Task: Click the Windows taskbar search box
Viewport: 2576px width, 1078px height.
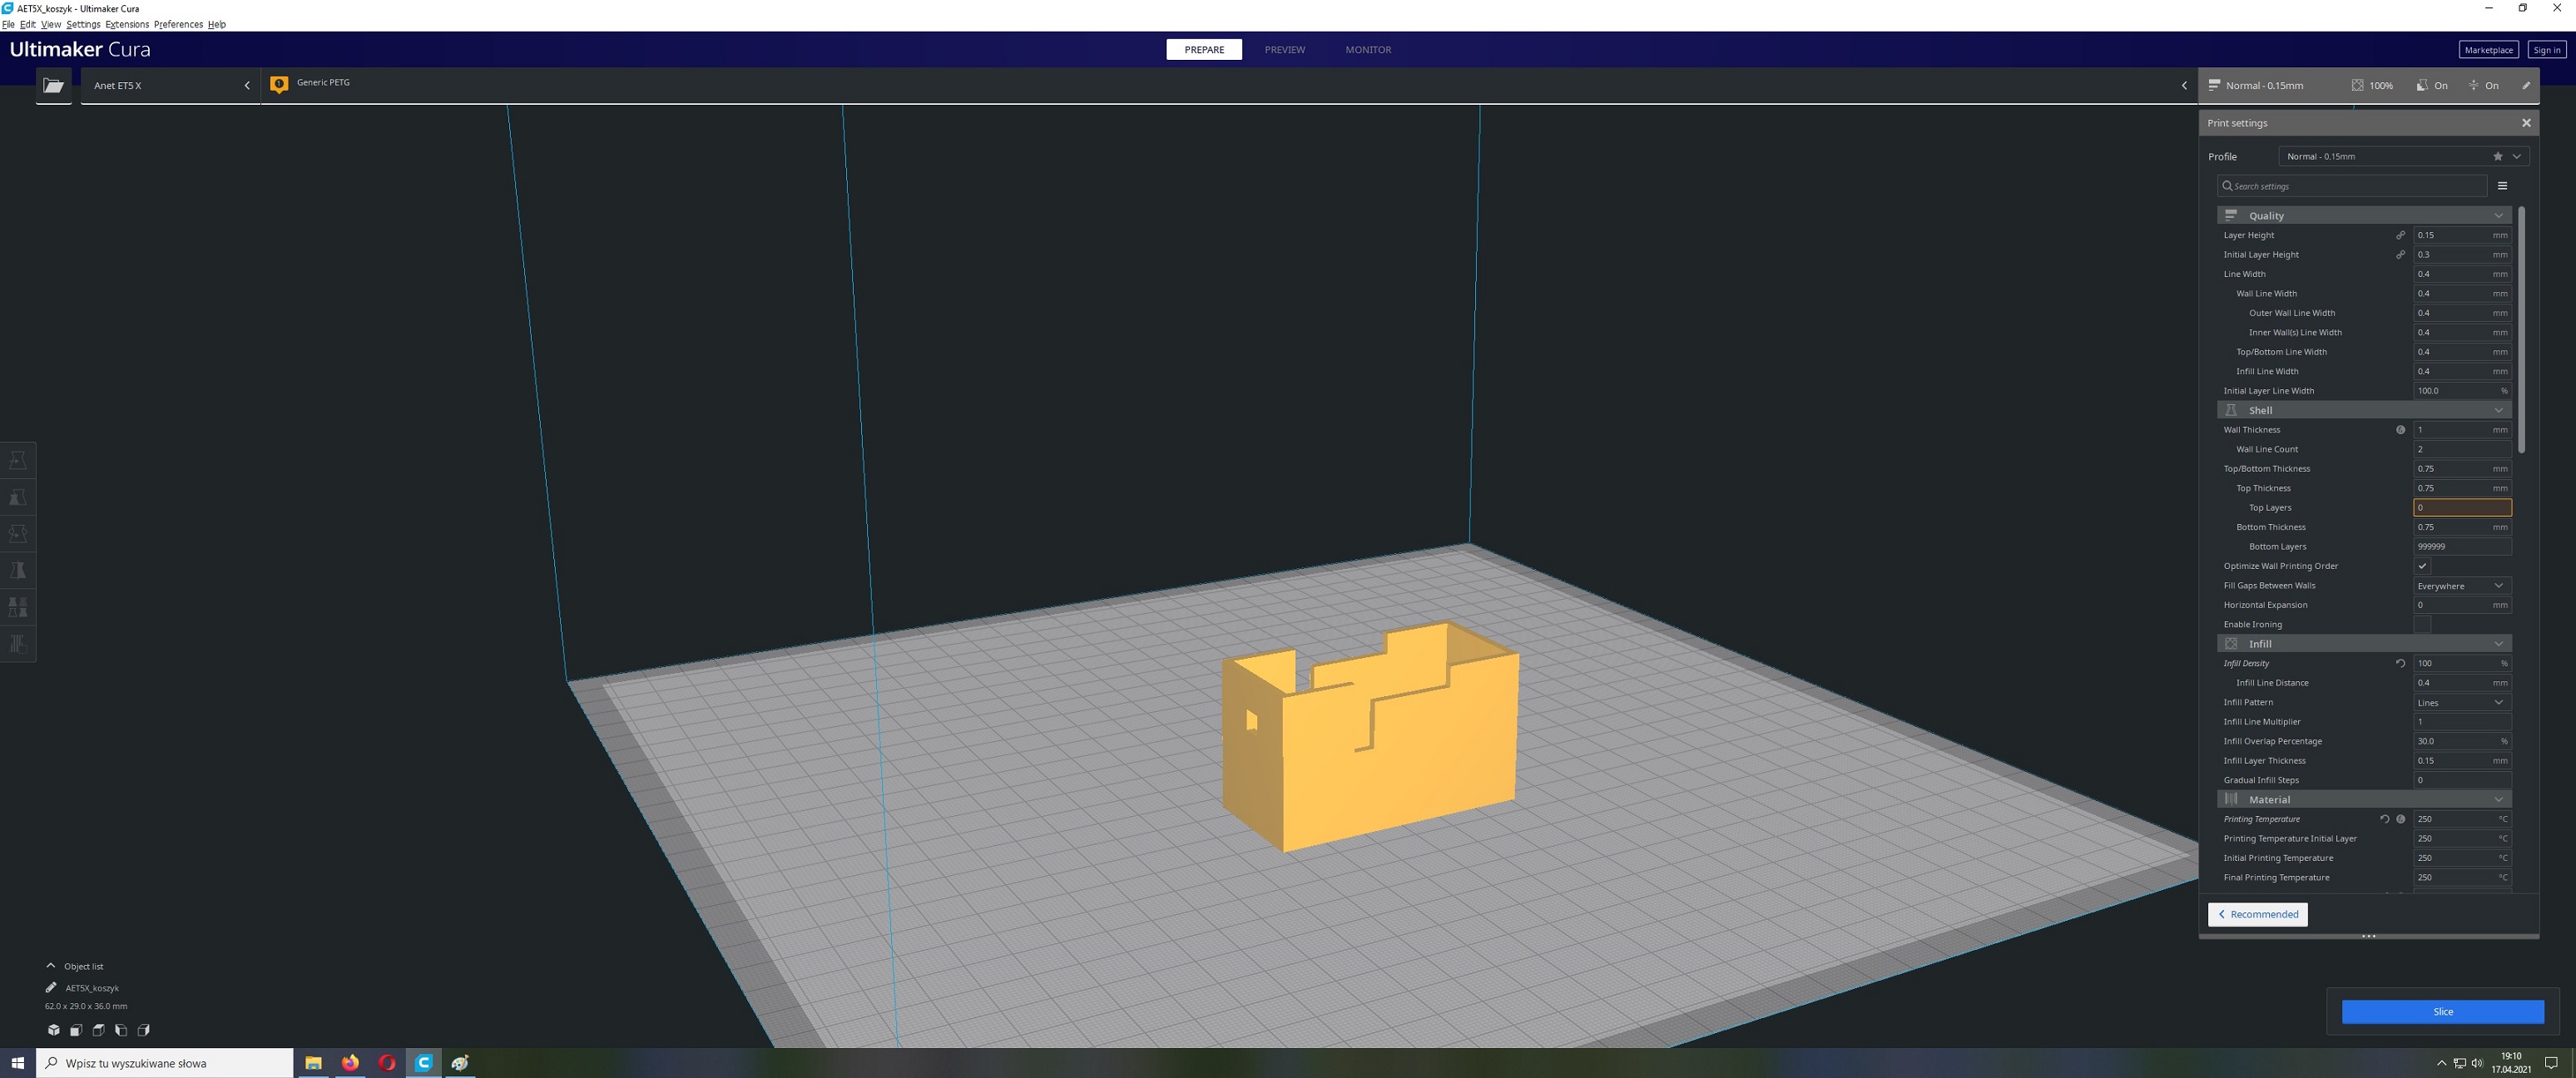Action: point(165,1063)
